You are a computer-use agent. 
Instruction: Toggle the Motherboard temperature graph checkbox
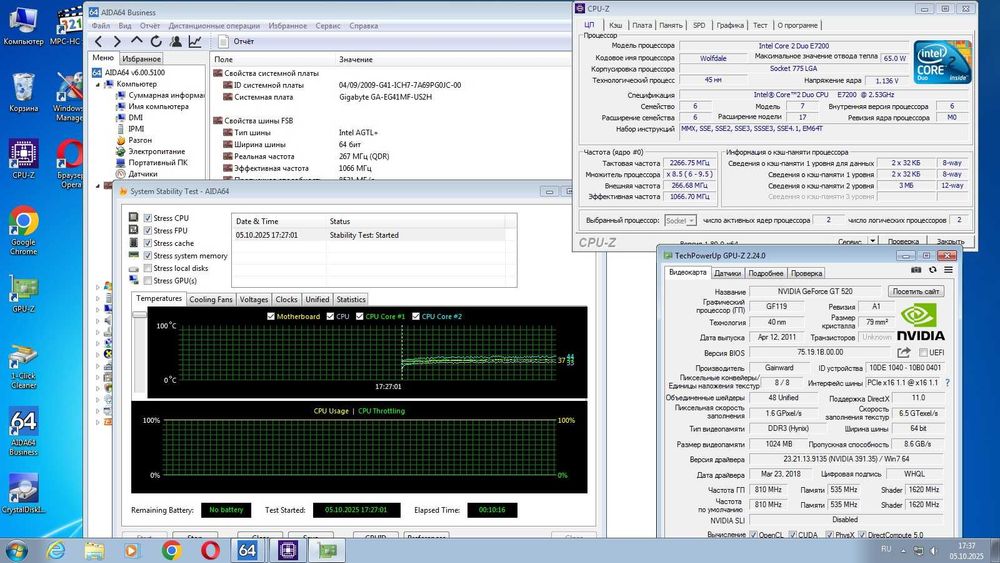(x=271, y=316)
